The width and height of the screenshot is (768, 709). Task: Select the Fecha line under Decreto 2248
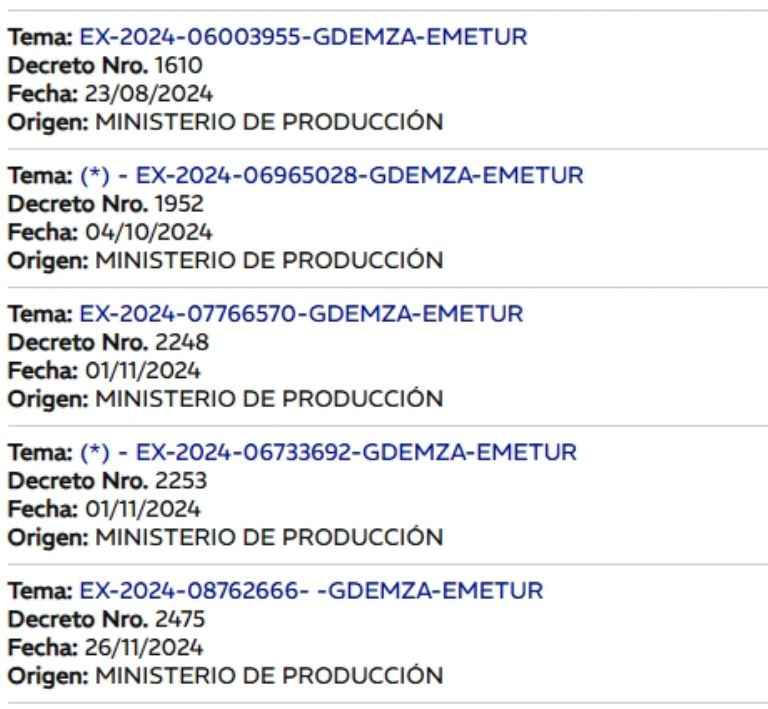104,370
